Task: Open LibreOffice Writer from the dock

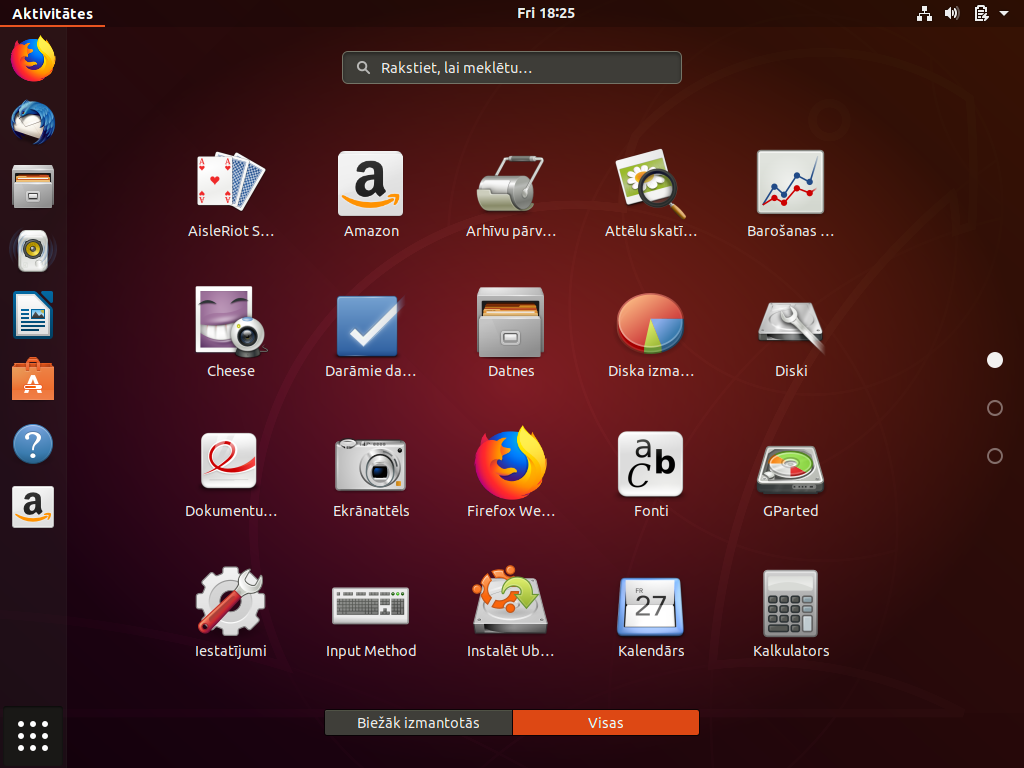Action: (33, 315)
